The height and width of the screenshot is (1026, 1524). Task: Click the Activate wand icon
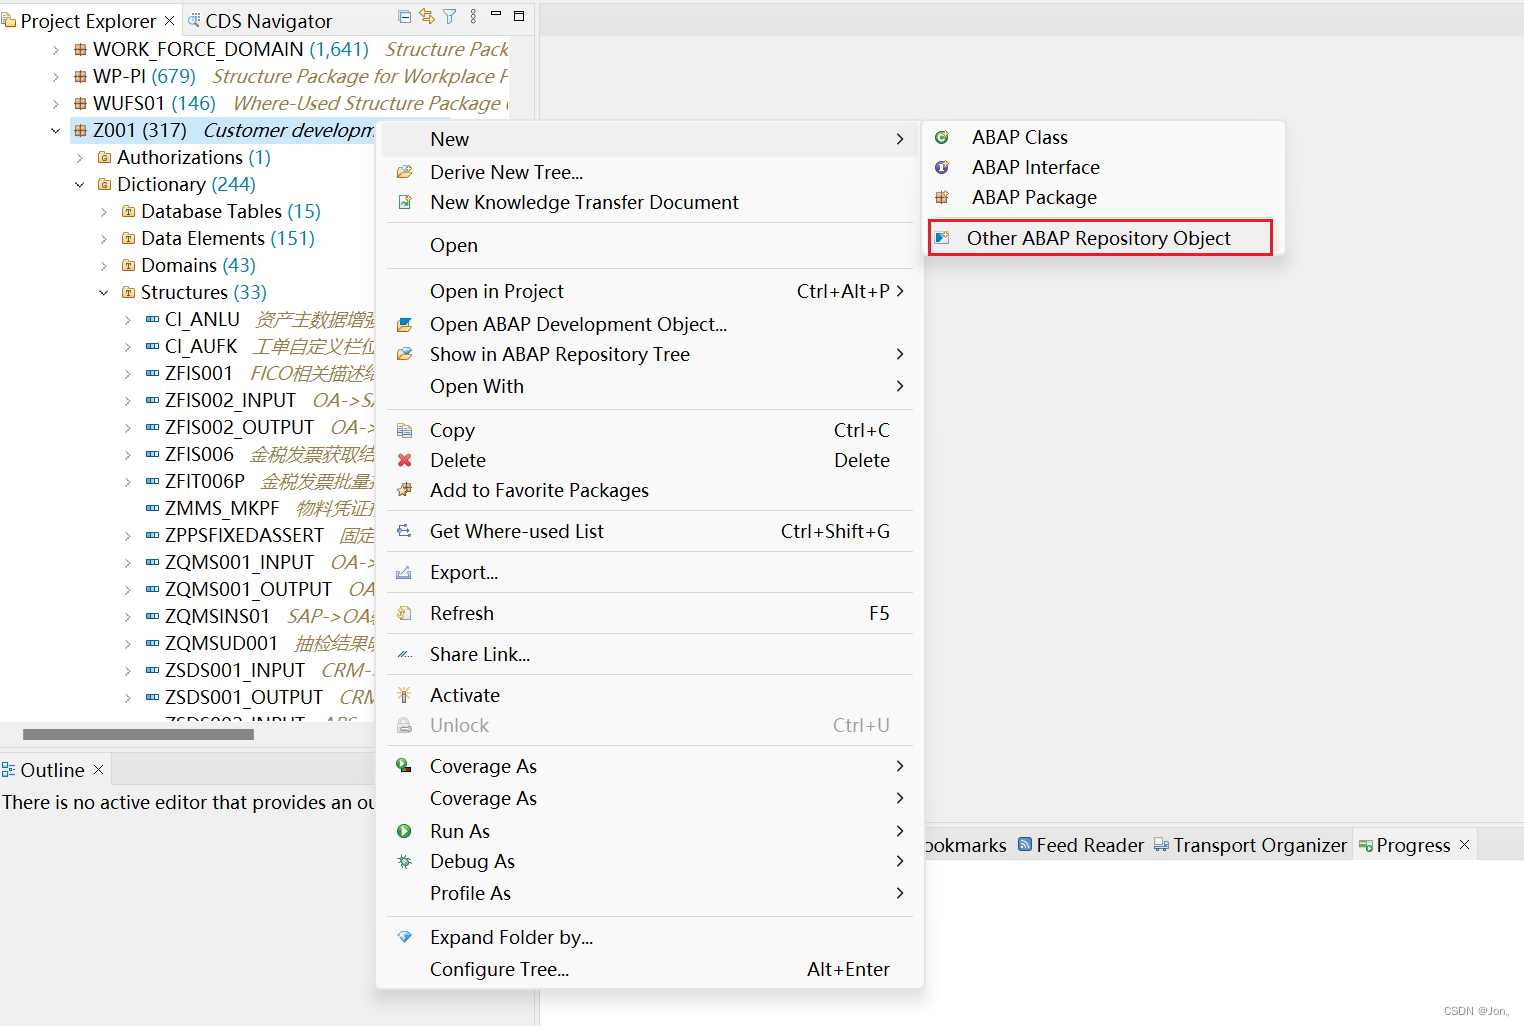405,695
